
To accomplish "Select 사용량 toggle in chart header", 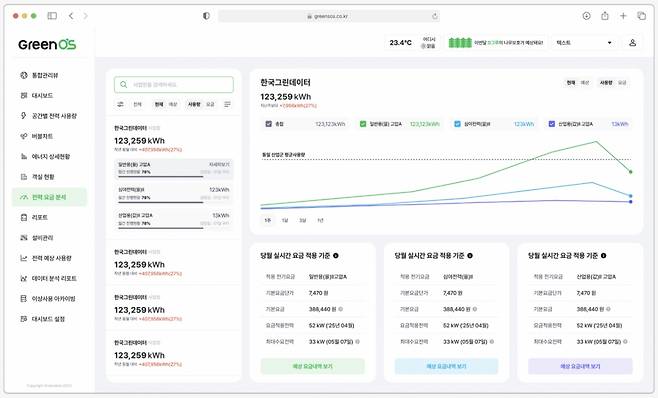I will 606,83.
